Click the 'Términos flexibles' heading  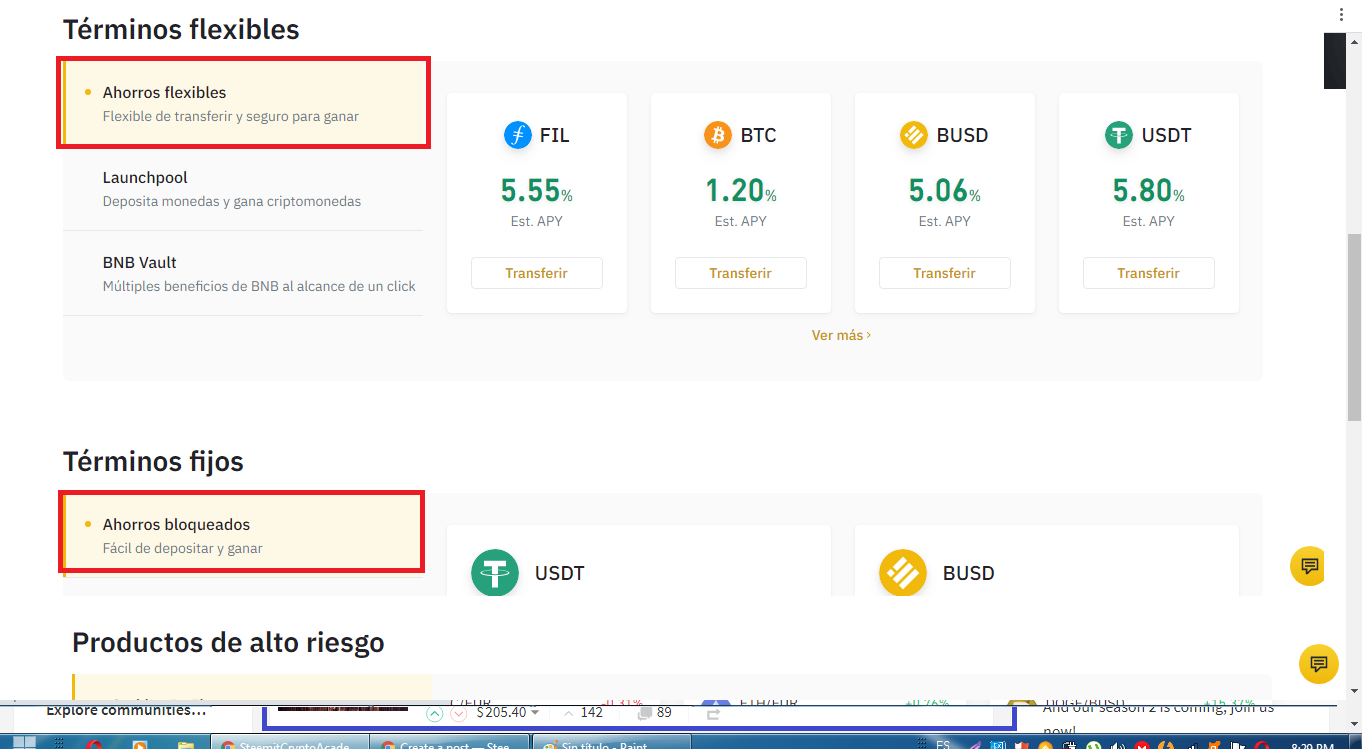tap(181, 29)
